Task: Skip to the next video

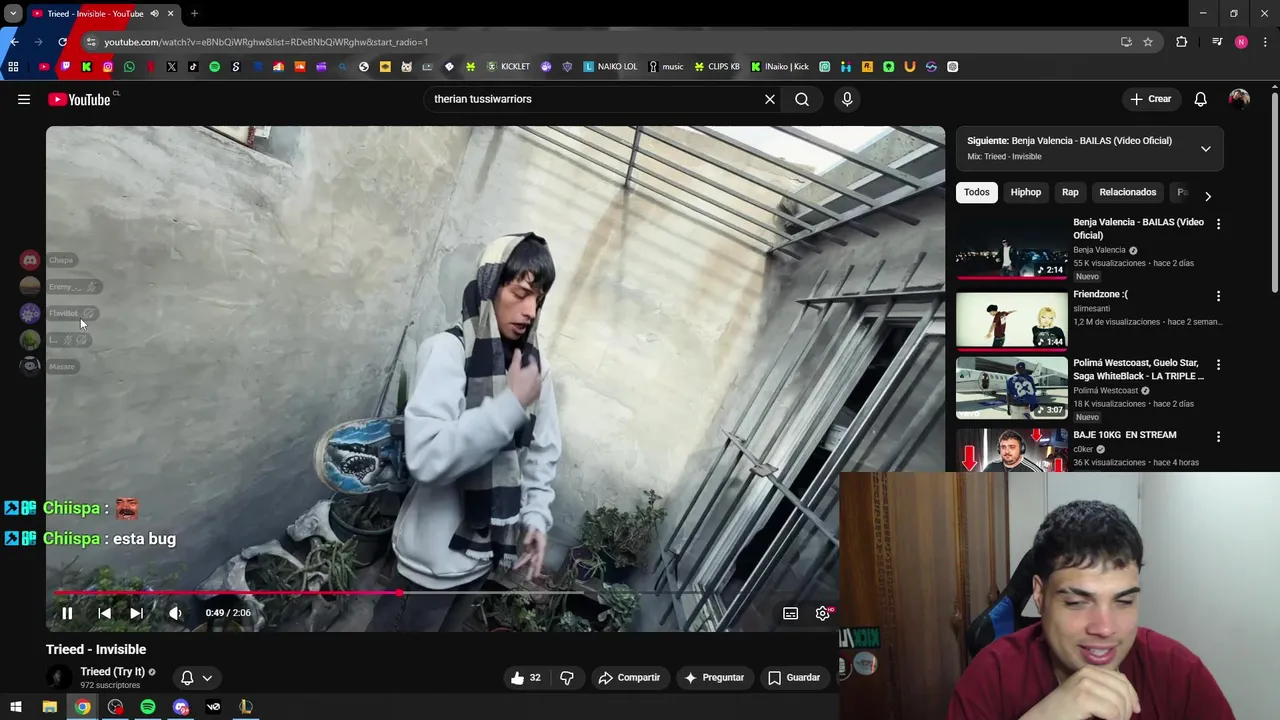Action: click(x=137, y=613)
